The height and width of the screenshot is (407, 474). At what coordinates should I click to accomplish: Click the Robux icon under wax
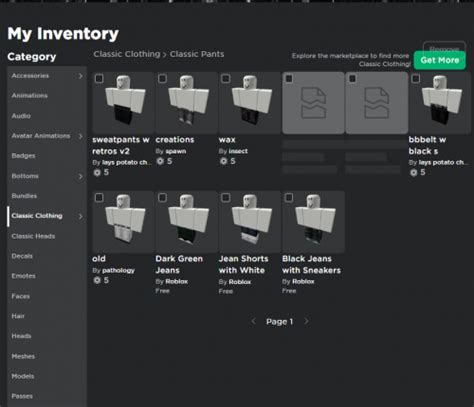(x=224, y=161)
